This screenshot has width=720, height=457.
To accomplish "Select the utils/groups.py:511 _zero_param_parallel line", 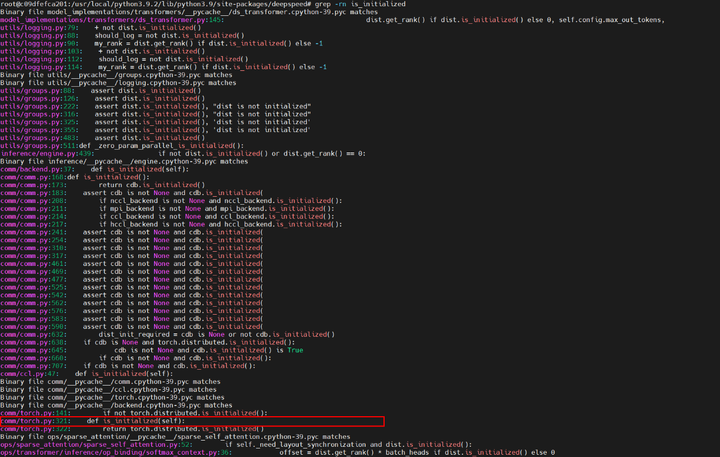I will coord(122,146).
